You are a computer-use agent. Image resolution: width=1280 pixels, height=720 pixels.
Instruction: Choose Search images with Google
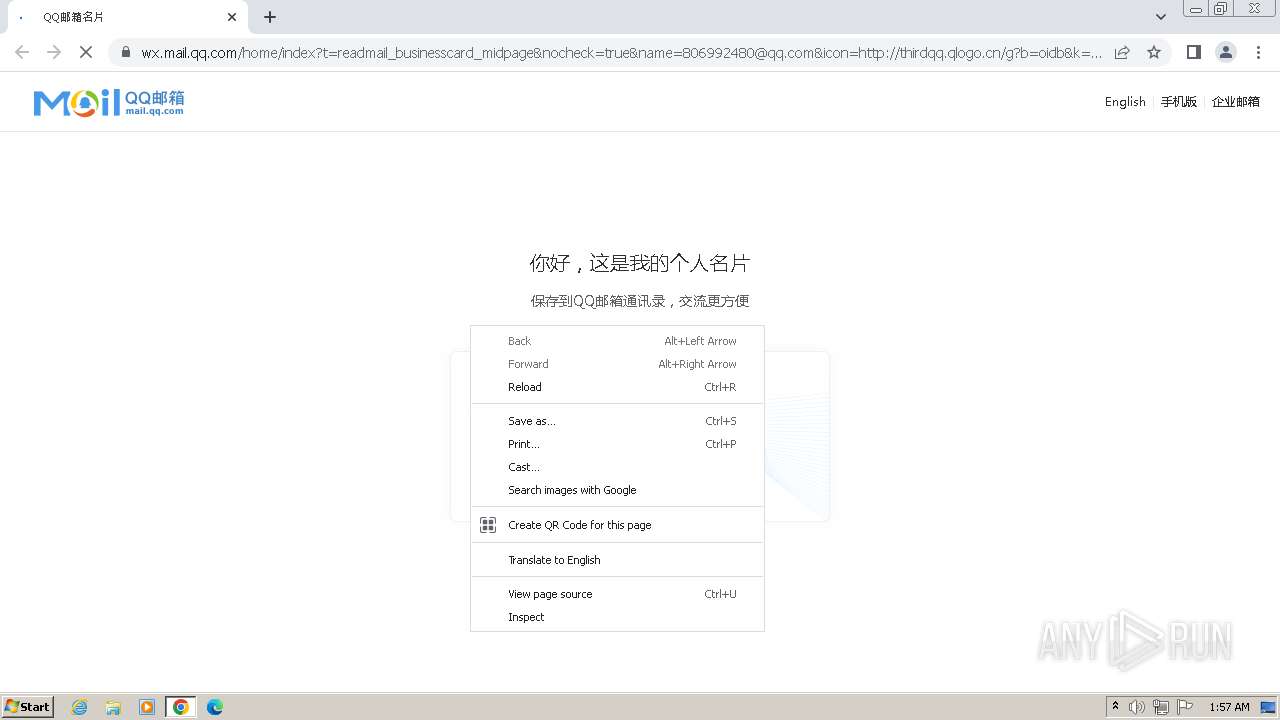pos(617,490)
